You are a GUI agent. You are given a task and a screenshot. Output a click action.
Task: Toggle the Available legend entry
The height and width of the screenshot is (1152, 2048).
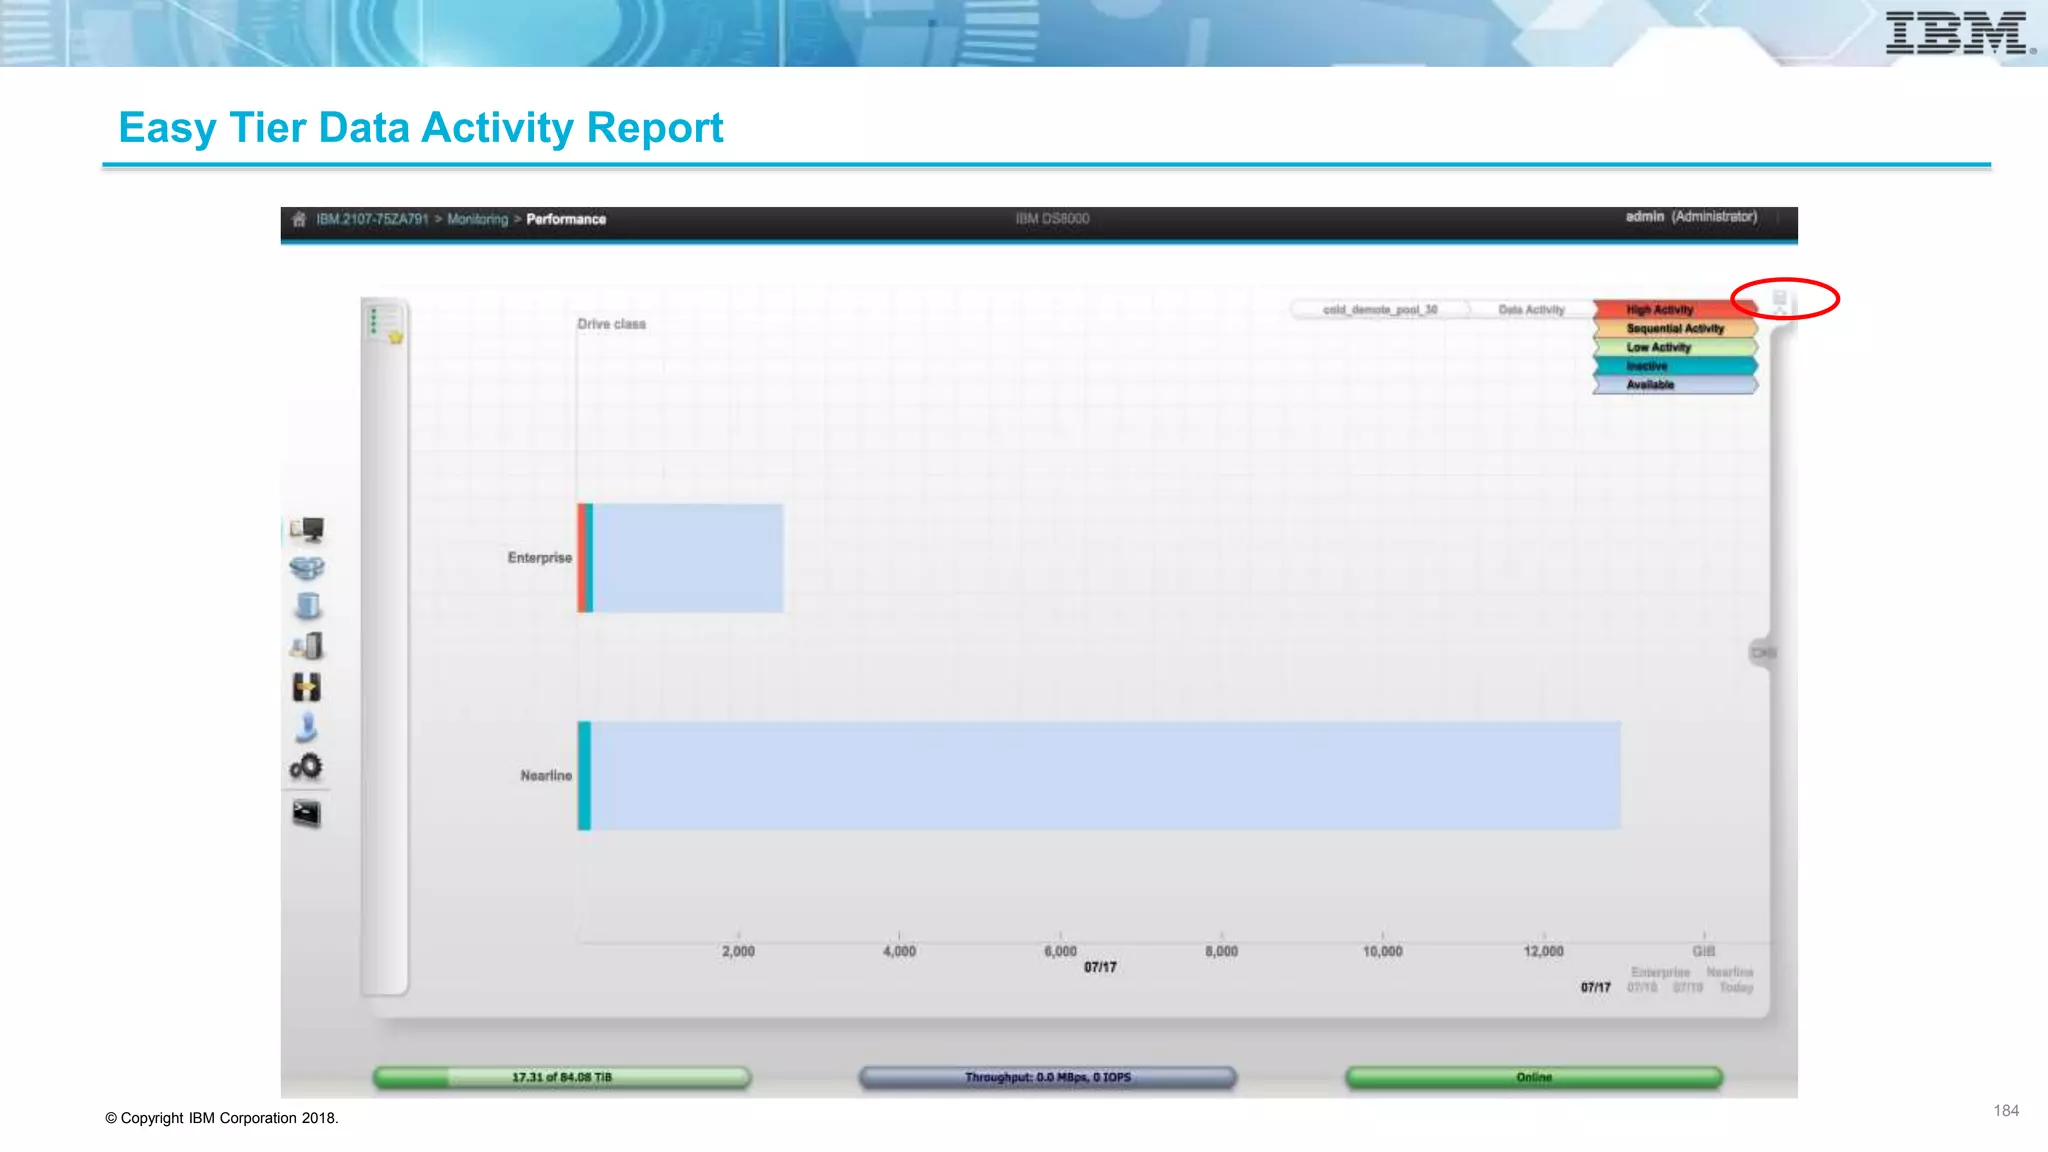(x=1675, y=385)
